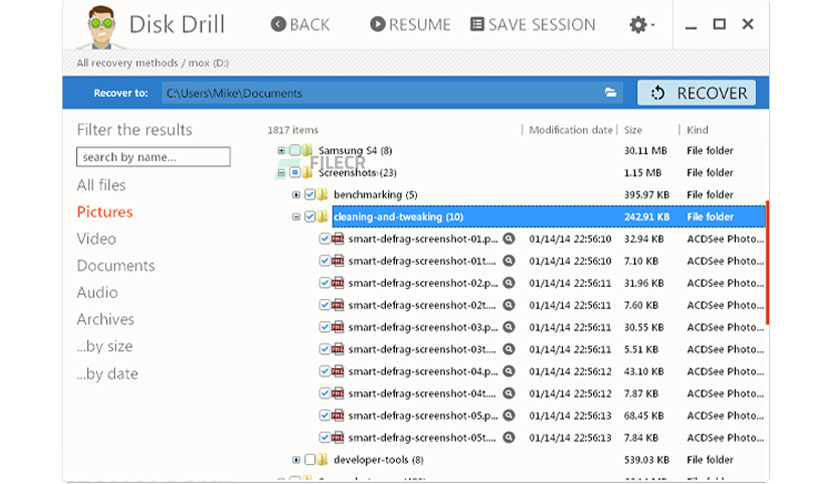Collapse the Screenshots folder
The width and height of the screenshot is (836, 484).
281,173
